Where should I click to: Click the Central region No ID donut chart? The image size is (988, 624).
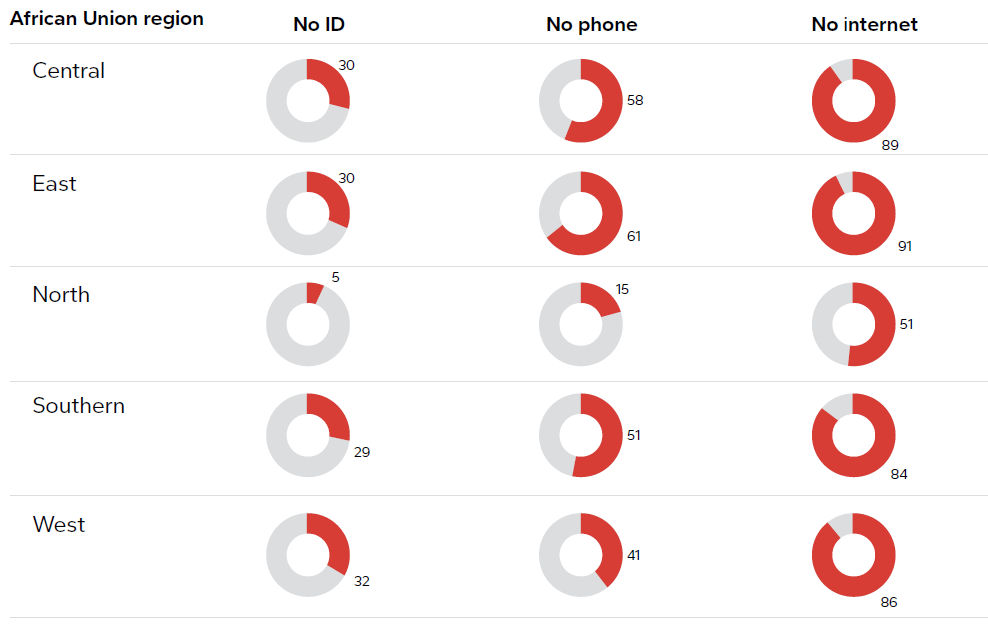point(308,100)
